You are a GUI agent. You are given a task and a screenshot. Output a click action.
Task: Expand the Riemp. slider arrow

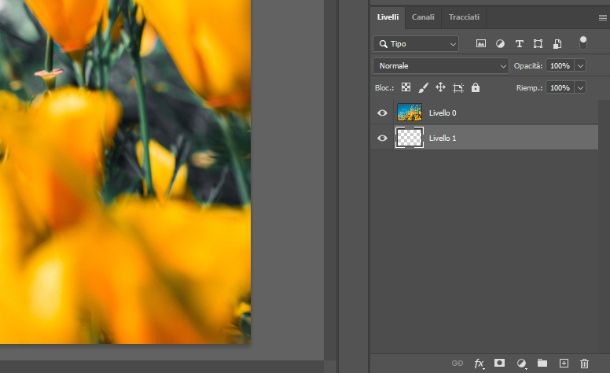pos(580,88)
